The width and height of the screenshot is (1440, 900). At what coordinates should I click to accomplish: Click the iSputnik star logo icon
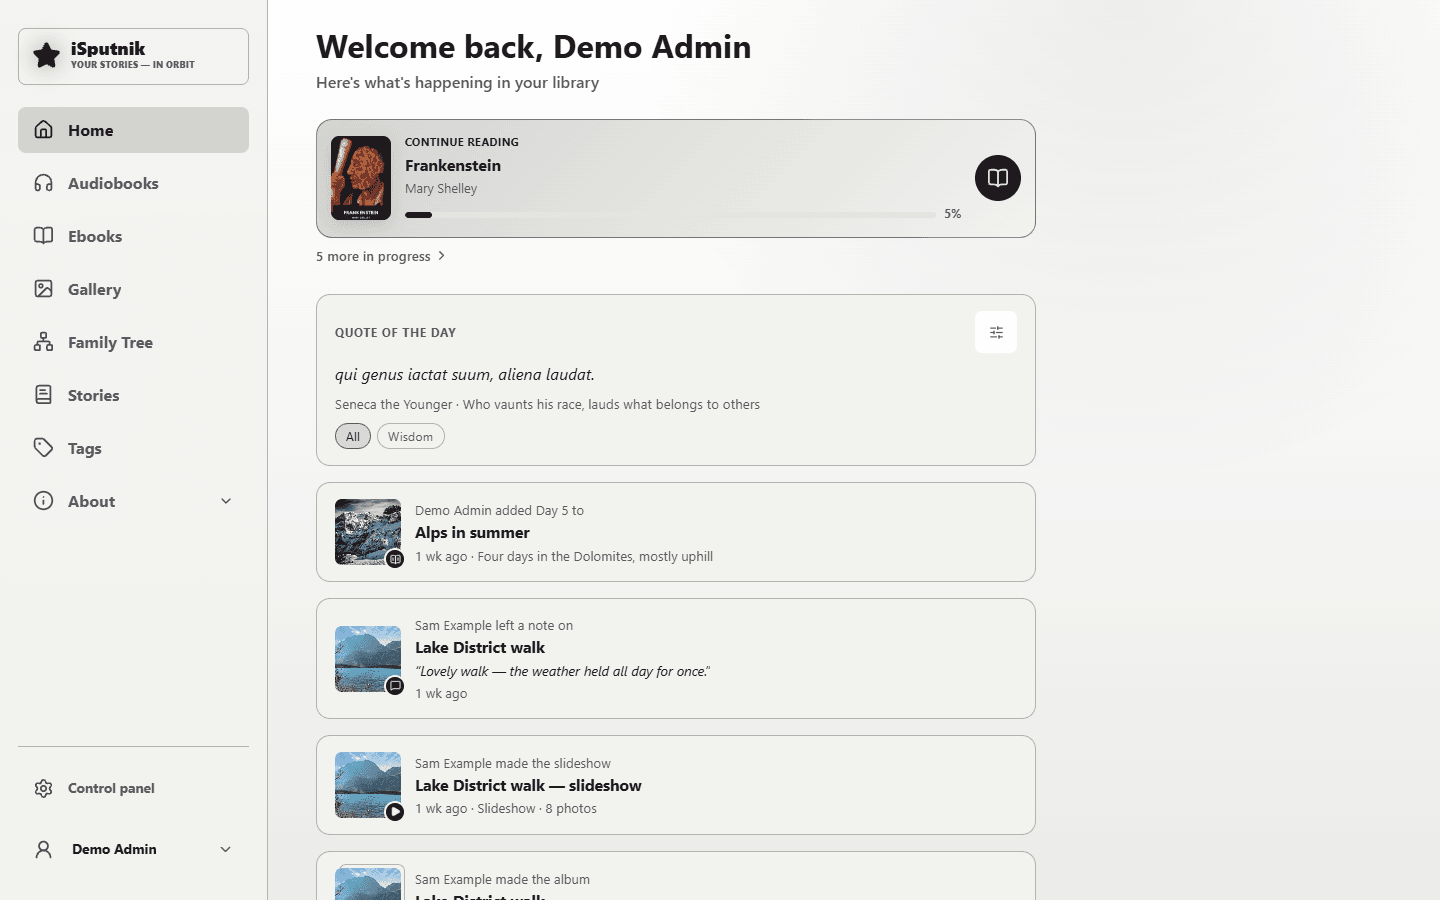46,56
